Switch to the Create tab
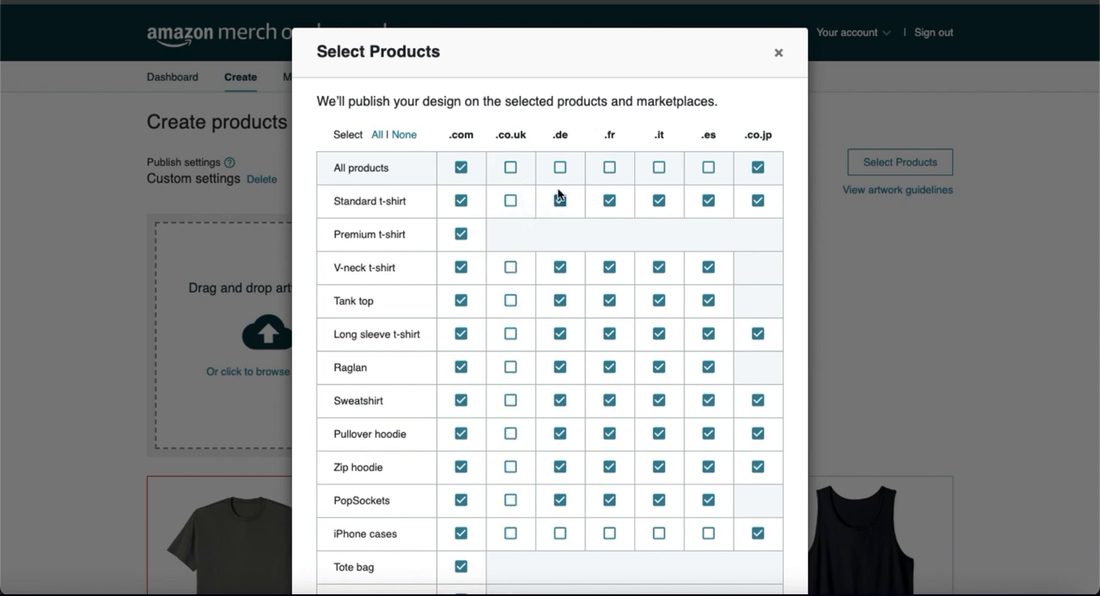 [x=241, y=77]
